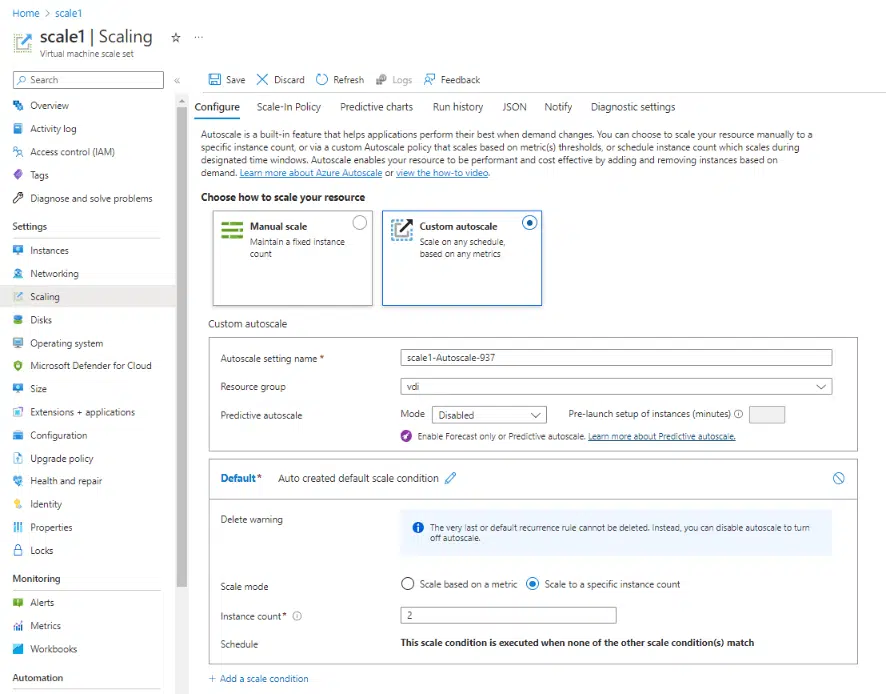Select the Custom autoscale card
The height and width of the screenshot is (694, 886).
pyautogui.click(x=462, y=258)
